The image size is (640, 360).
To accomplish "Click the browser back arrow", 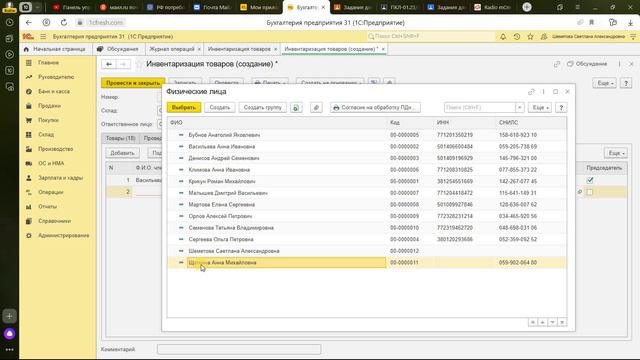I will pyautogui.click(x=28, y=22).
